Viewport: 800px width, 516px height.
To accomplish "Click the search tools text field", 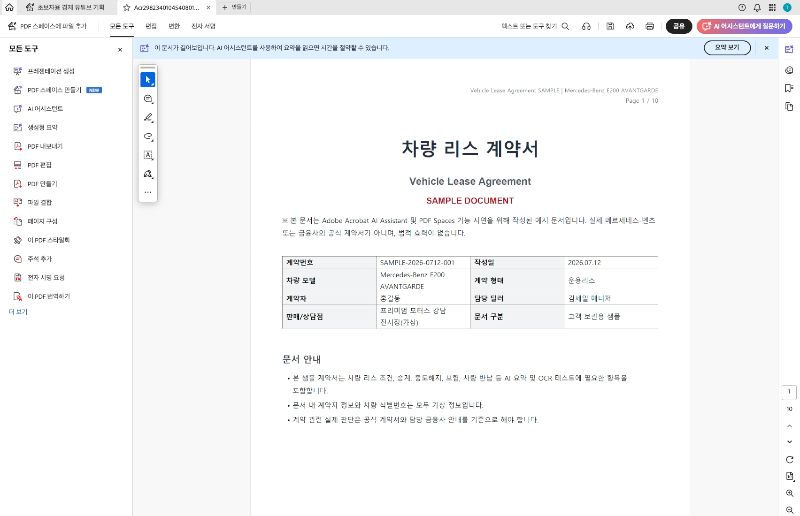I will pyautogui.click(x=529, y=26).
